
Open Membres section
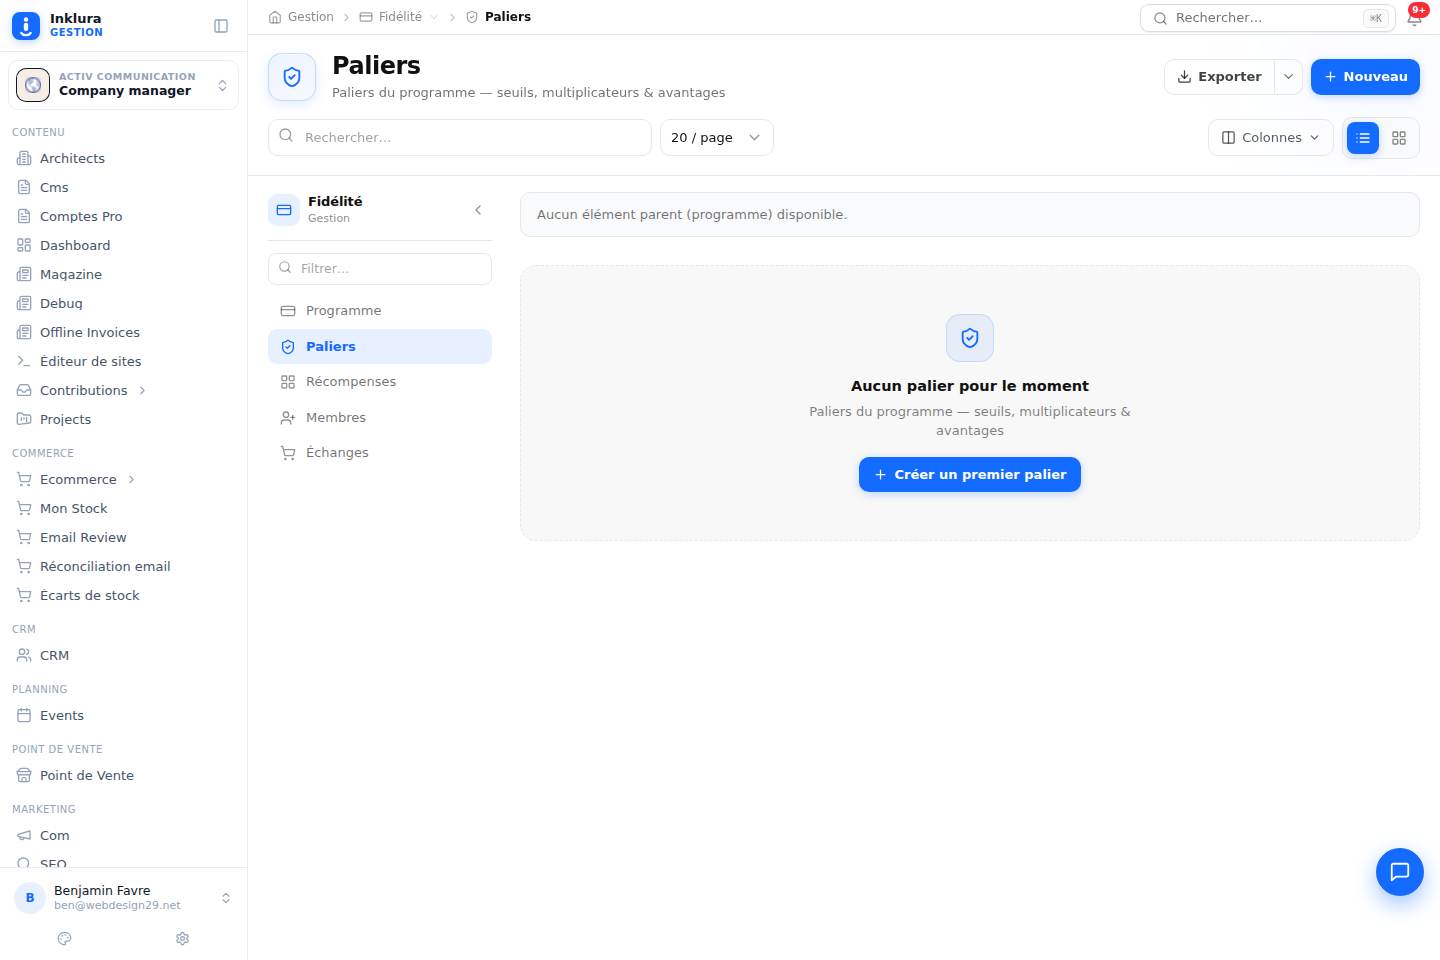point(379,417)
